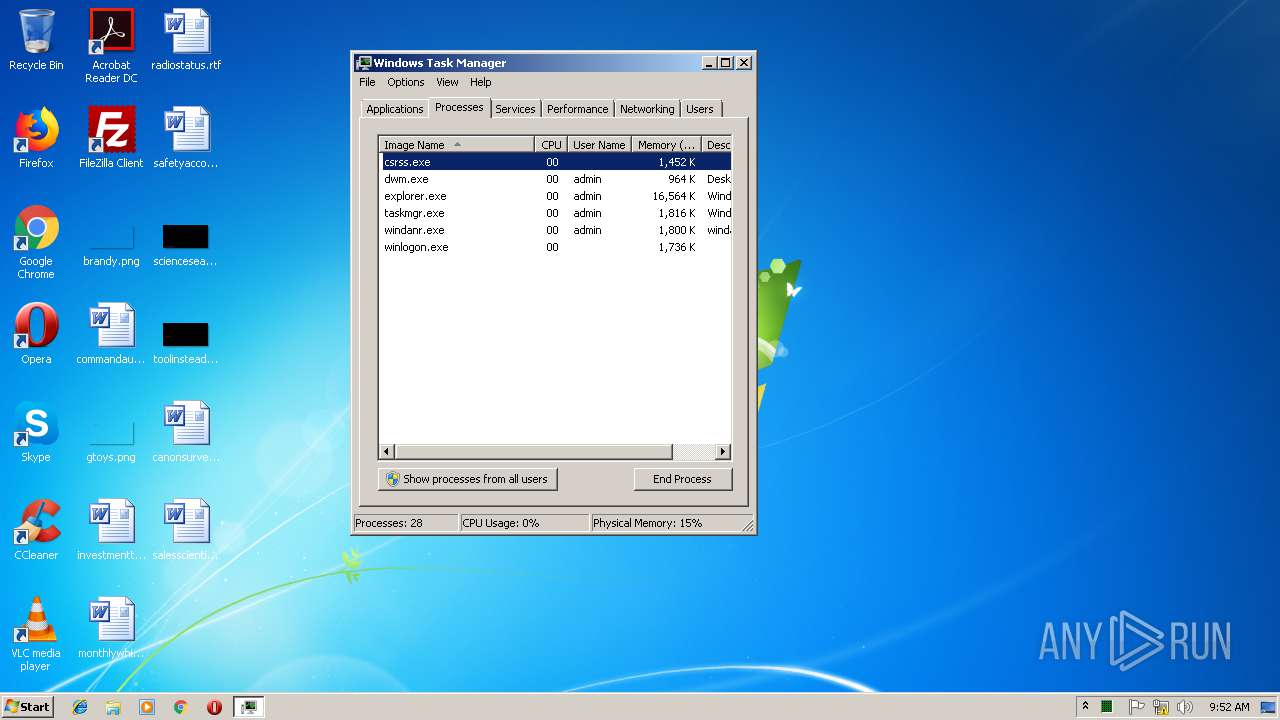Viewport: 1280px width, 720px height.
Task: Sort by User Name column header
Action: 599,145
